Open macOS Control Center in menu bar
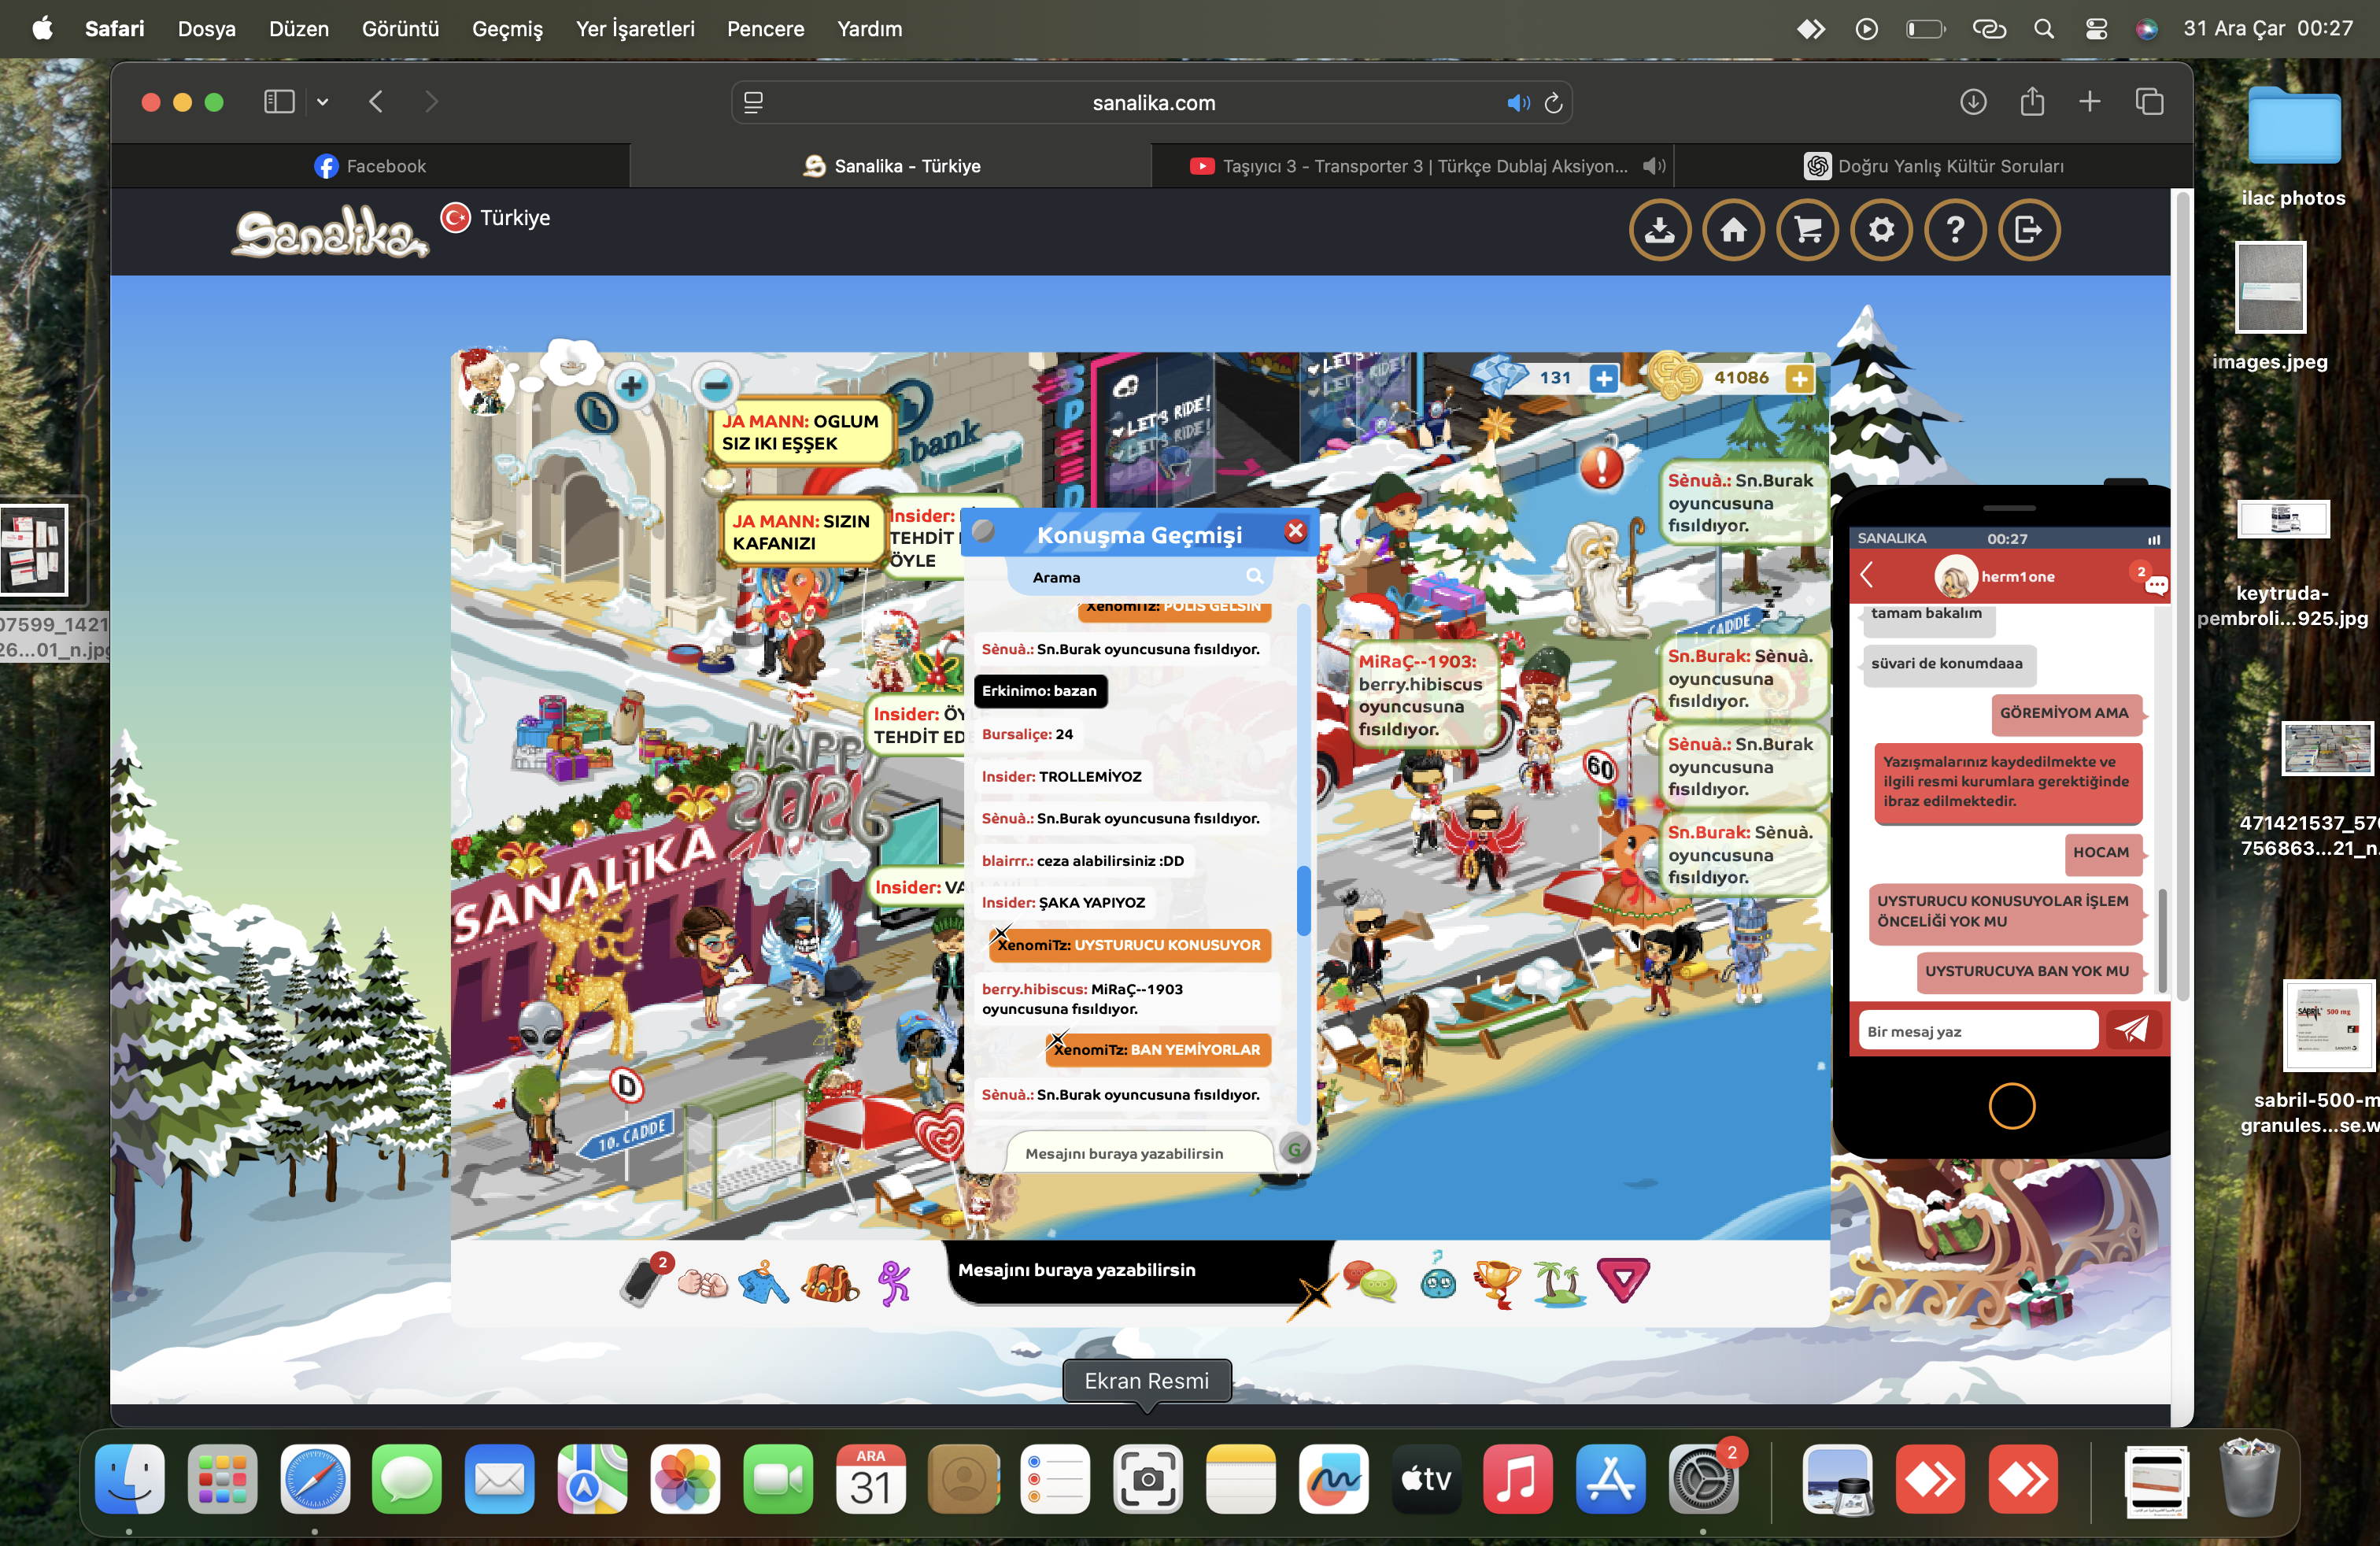 tap(2096, 29)
